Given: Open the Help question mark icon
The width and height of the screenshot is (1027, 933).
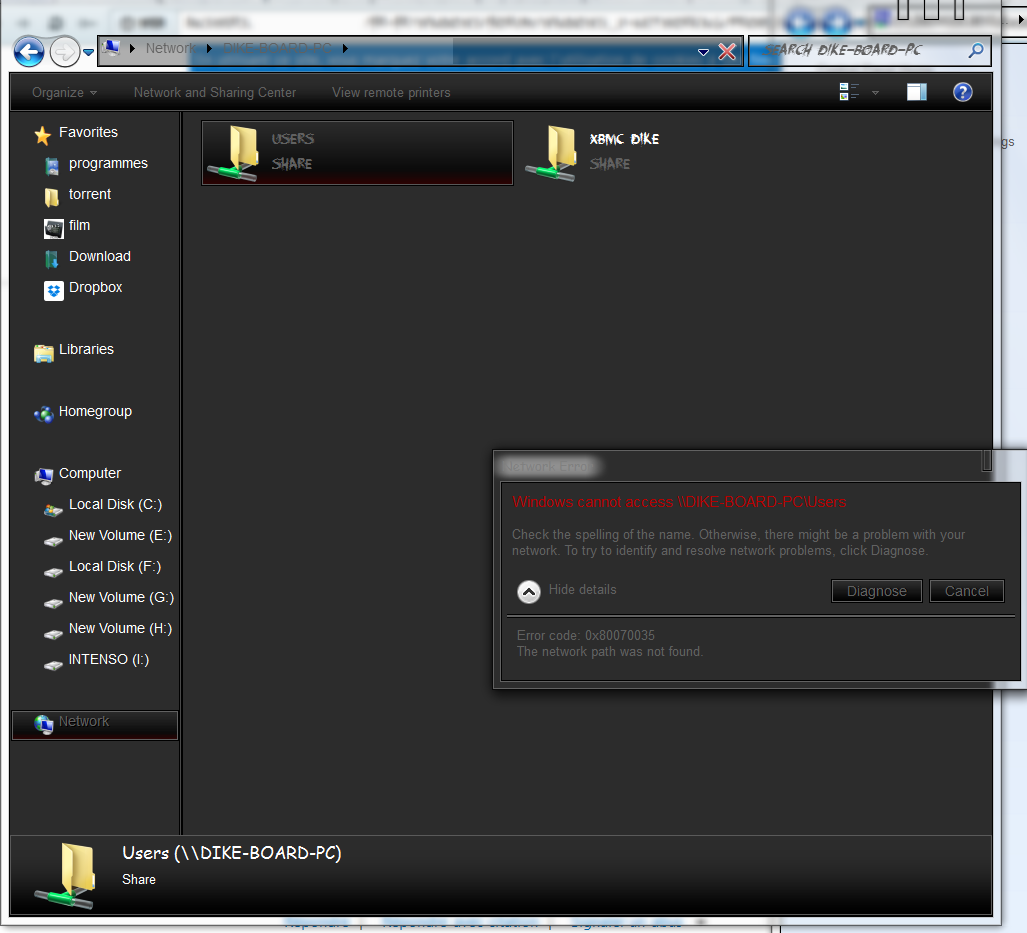Looking at the screenshot, I should tap(962, 92).
